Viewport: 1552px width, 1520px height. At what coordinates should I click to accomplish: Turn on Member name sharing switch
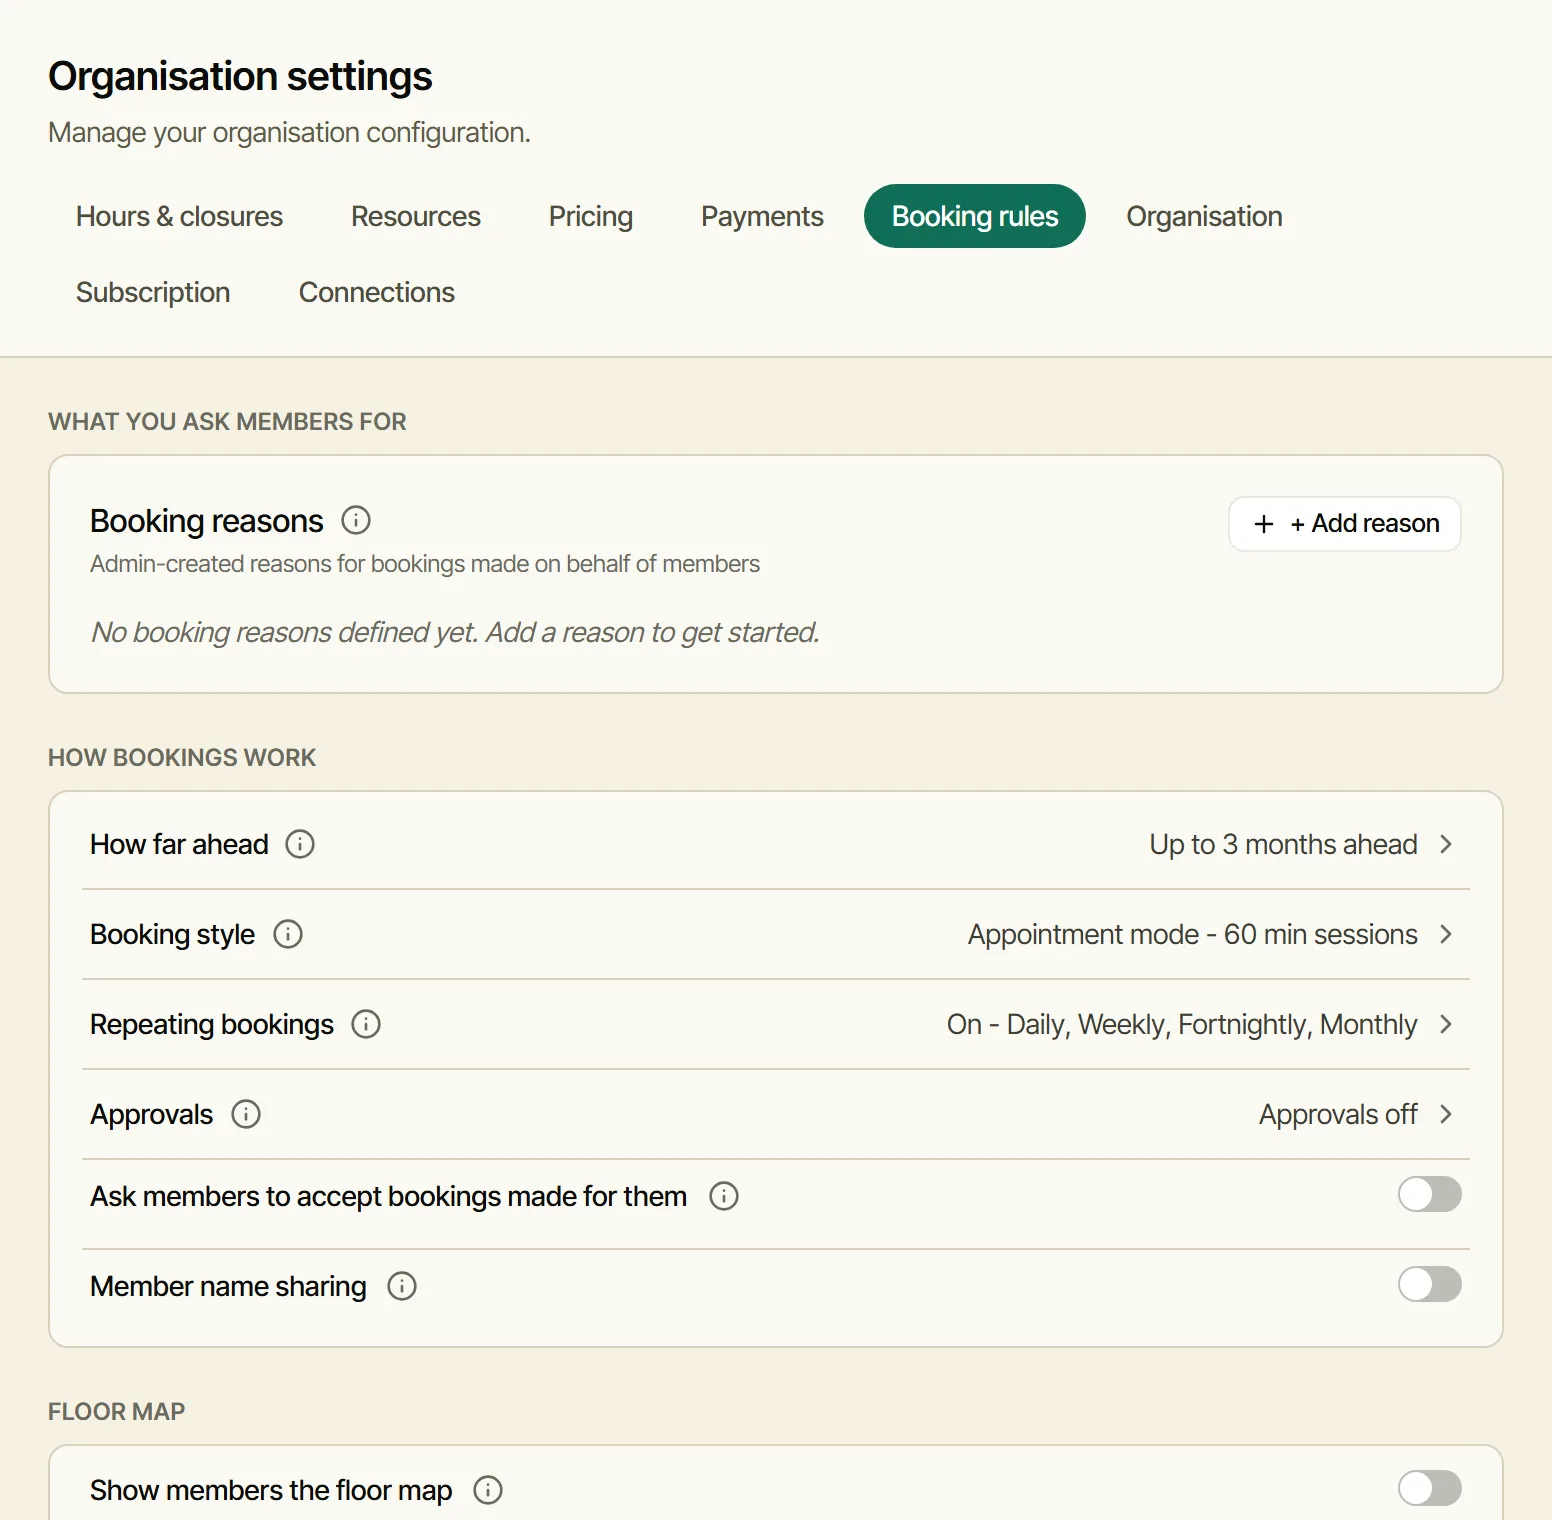pos(1430,1284)
